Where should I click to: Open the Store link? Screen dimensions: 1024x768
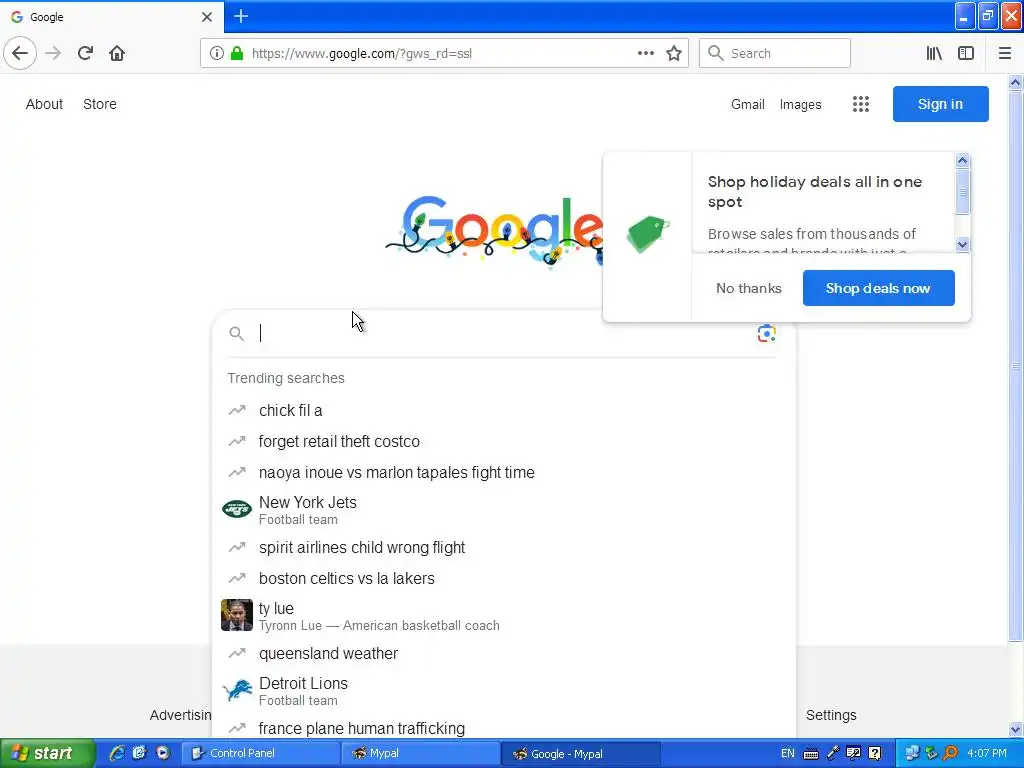[100, 104]
